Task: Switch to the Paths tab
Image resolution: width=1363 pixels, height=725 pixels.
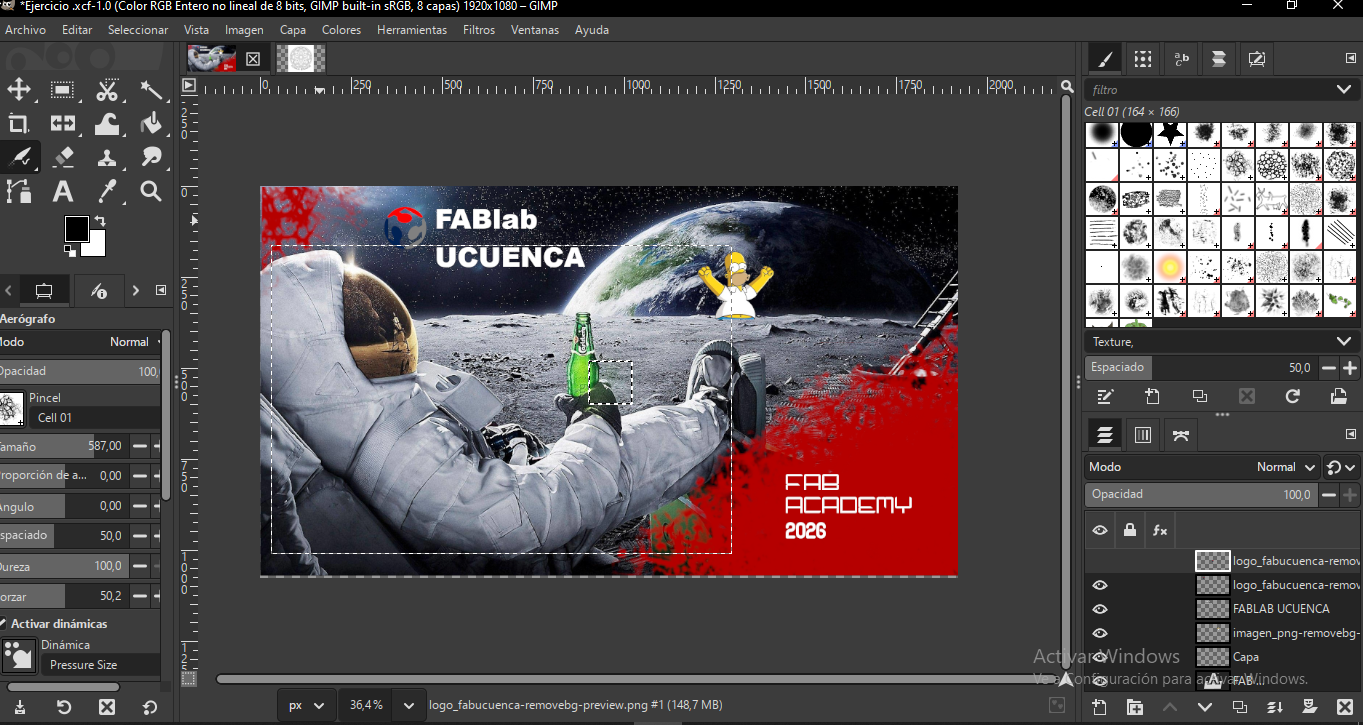Action: point(1181,435)
